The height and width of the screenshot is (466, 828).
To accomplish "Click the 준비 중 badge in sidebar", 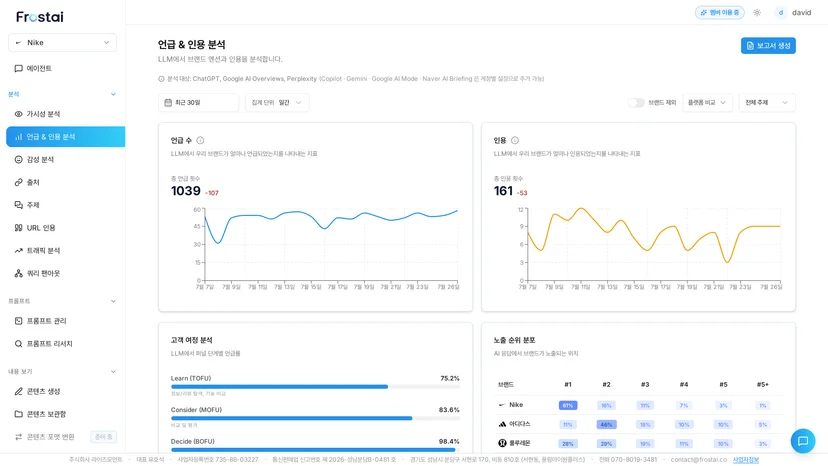I will [104, 436].
